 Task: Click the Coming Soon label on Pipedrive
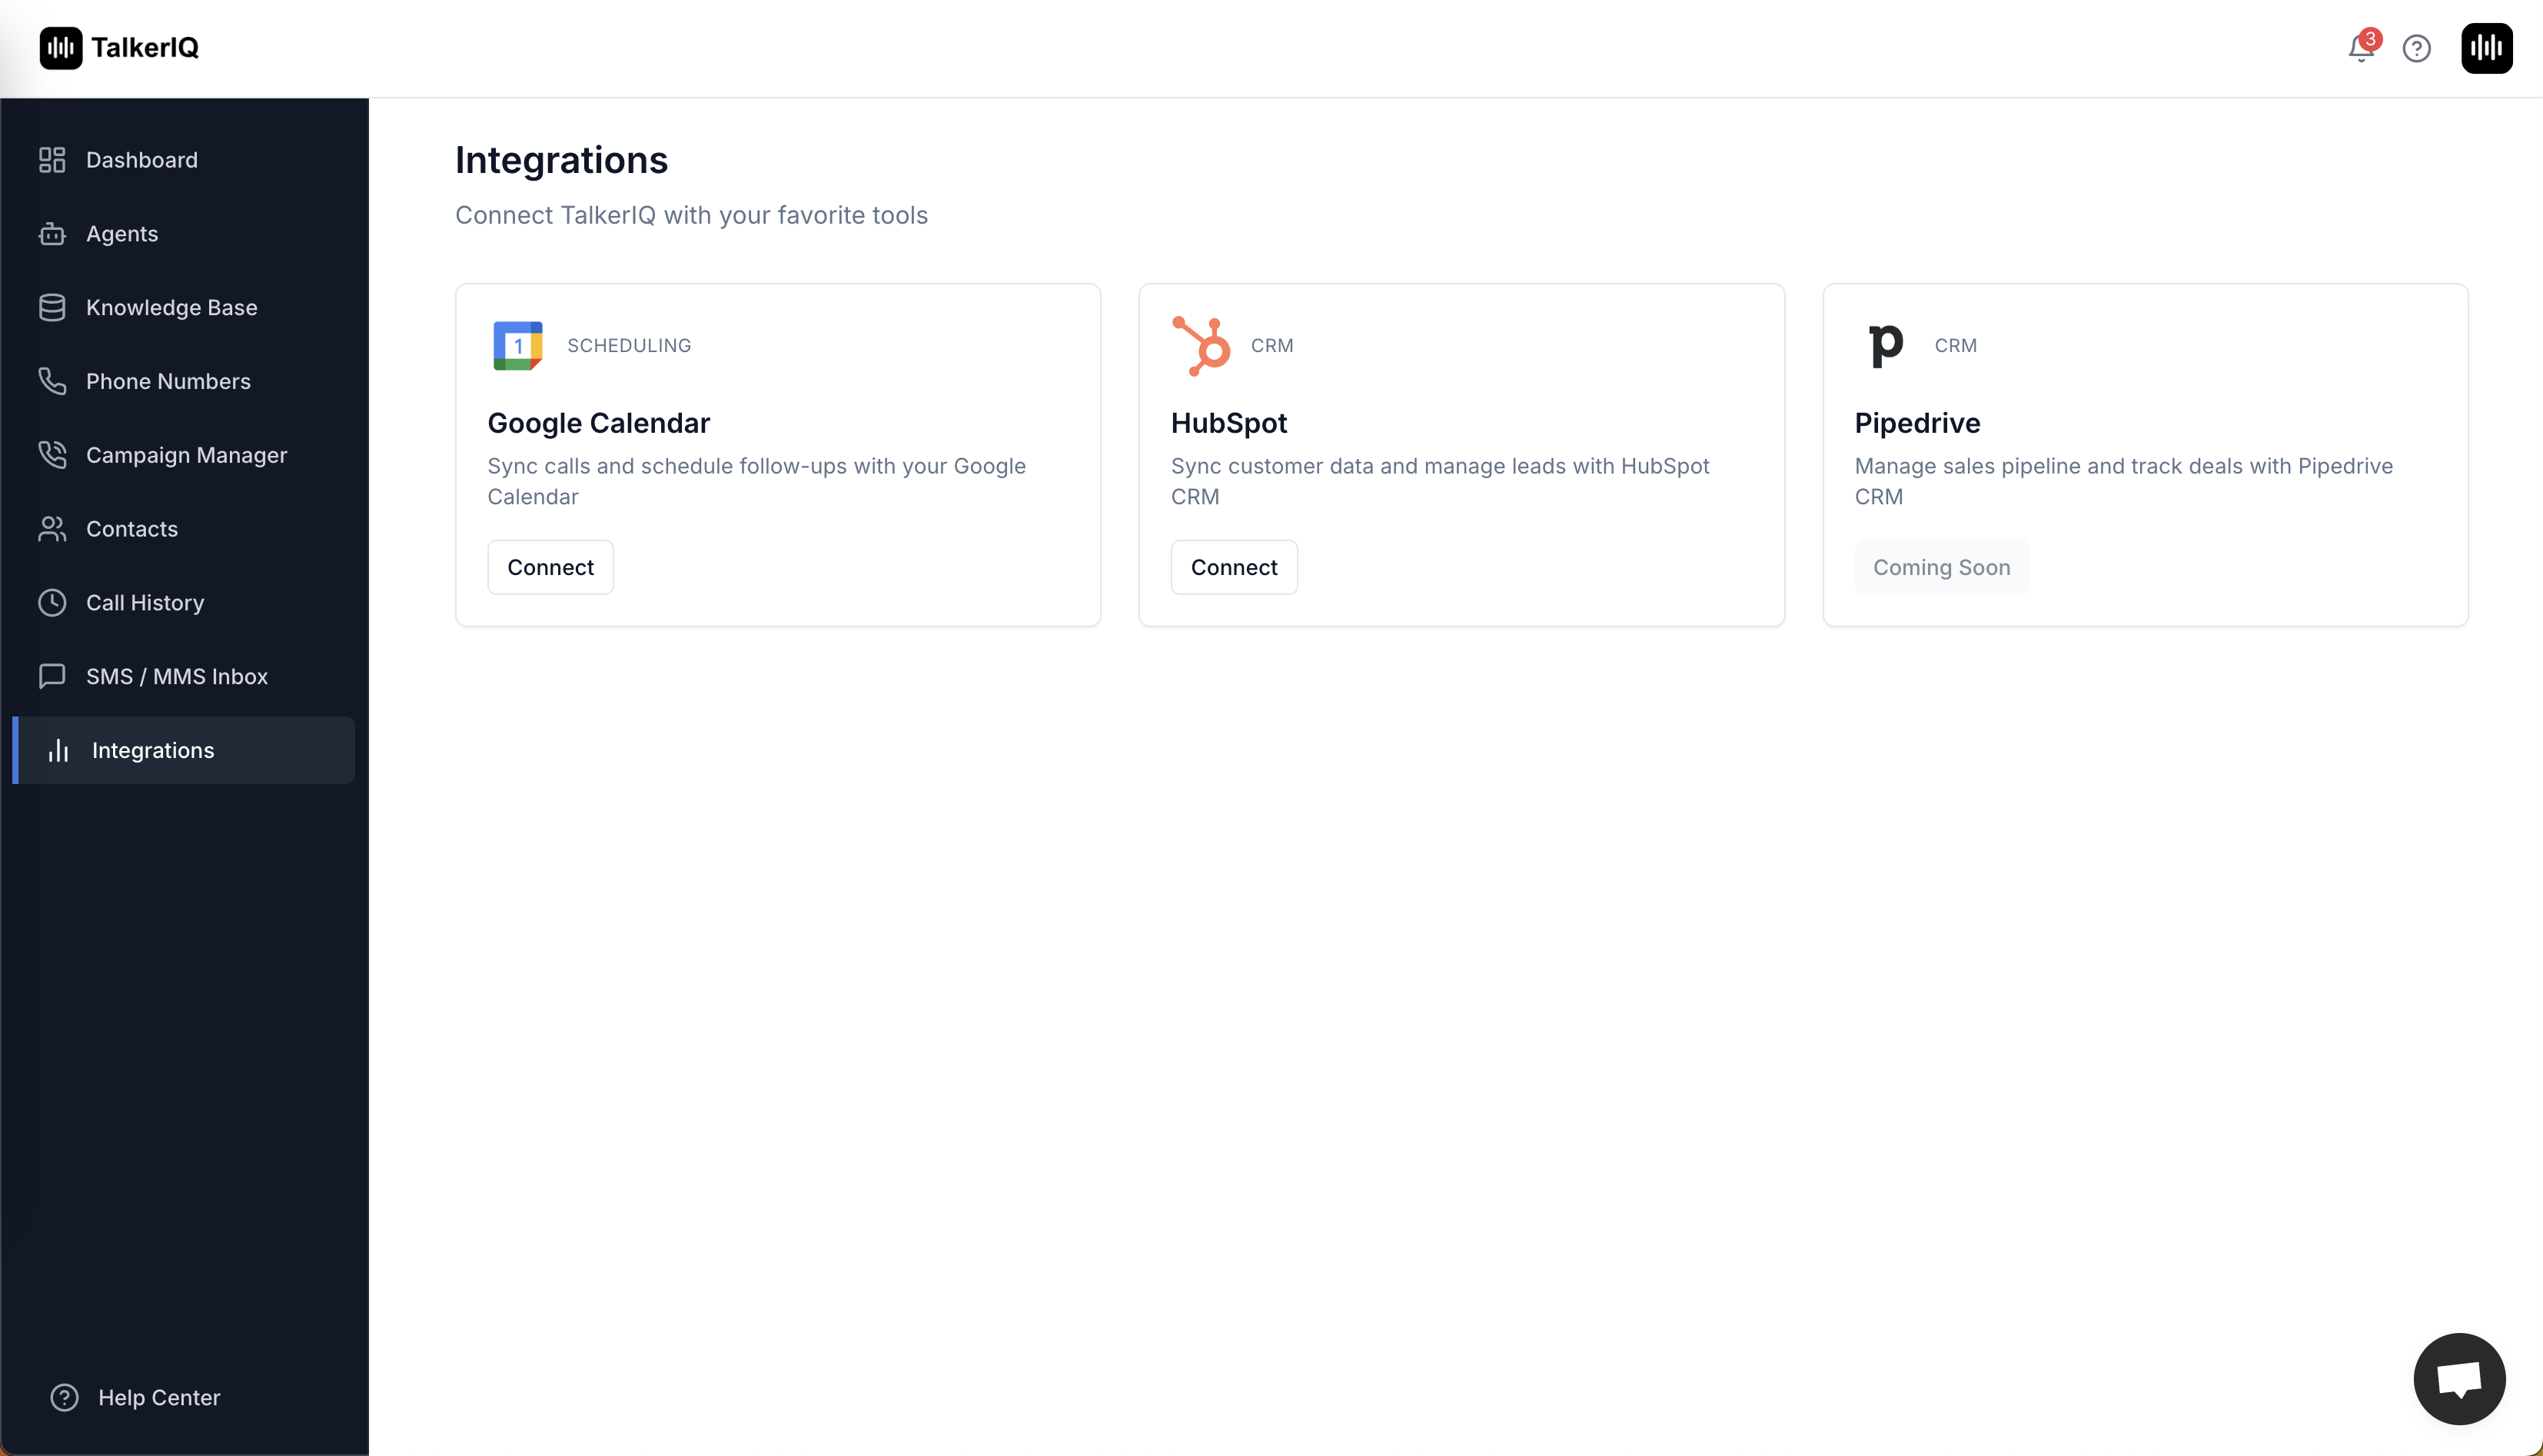(1941, 566)
